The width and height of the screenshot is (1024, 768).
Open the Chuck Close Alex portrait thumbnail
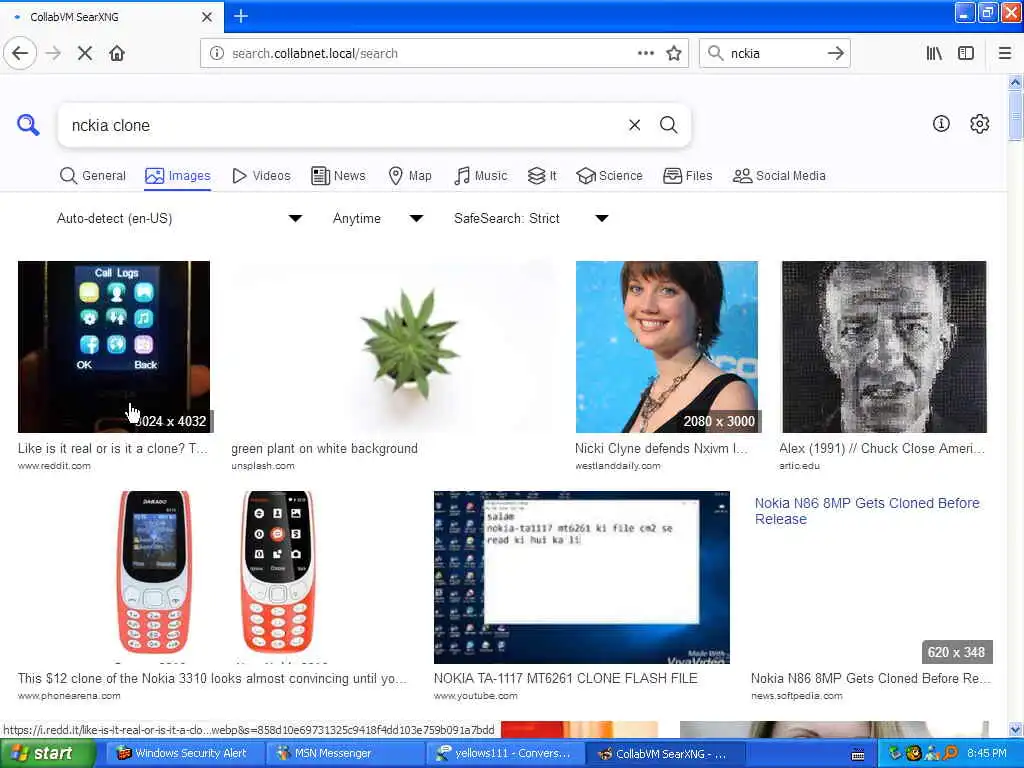884,347
